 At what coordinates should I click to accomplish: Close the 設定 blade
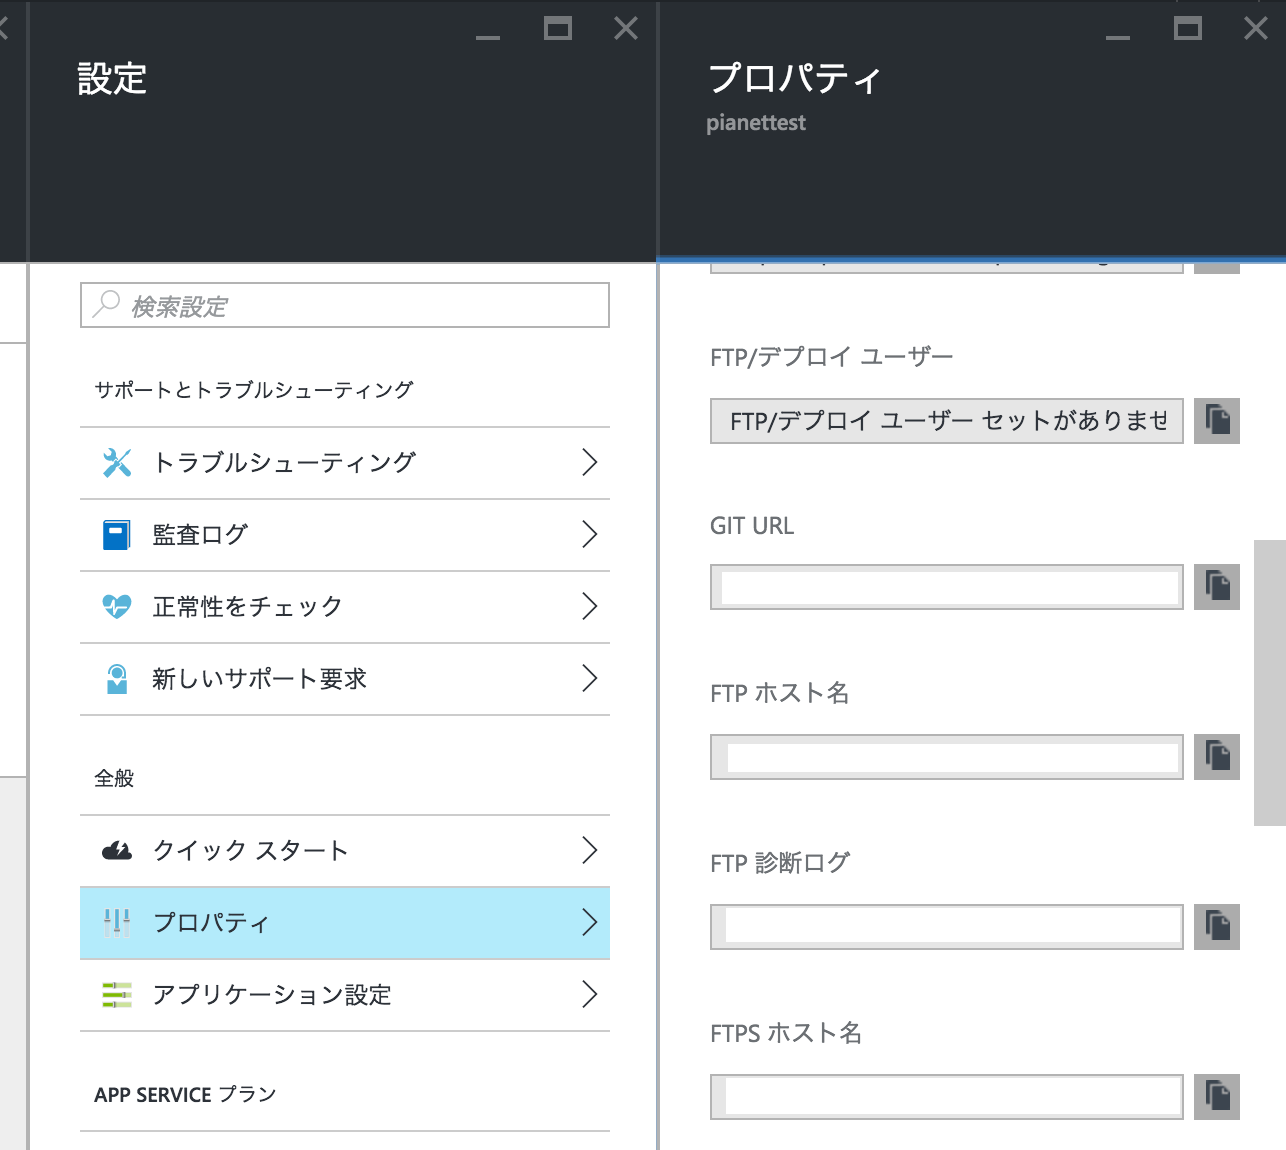point(626,28)
